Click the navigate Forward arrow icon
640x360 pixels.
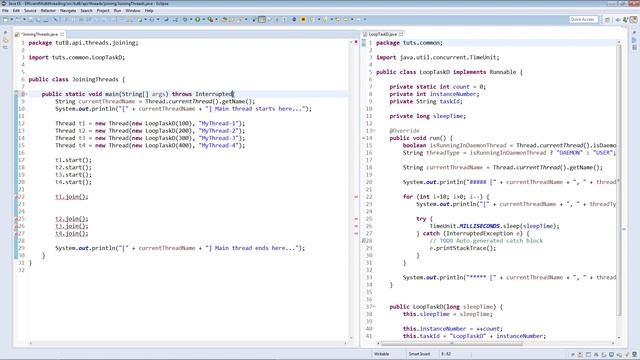coord(358,19)
